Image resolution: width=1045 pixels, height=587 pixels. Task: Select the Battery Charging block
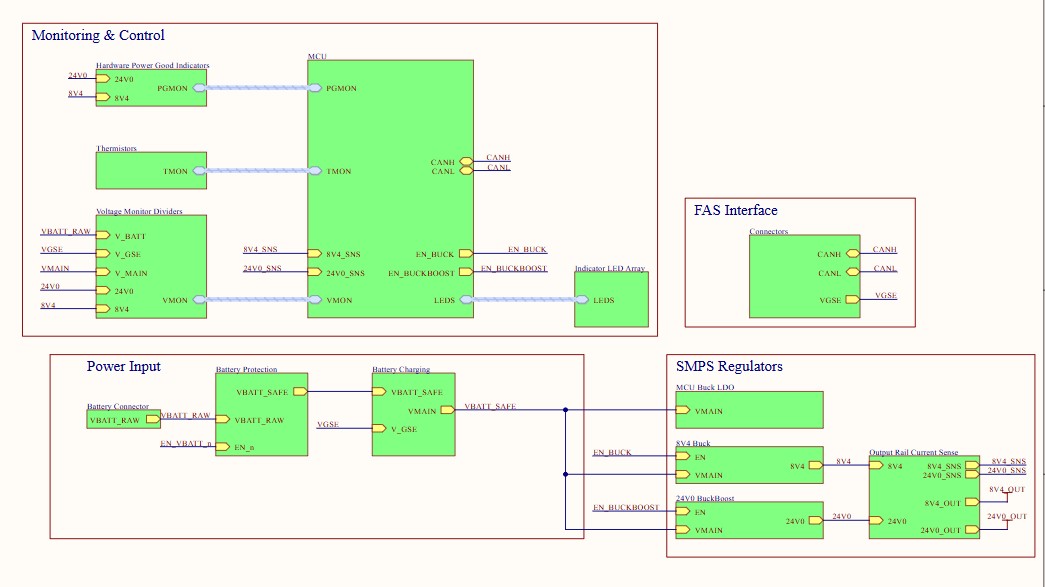[x=413, y=412]
